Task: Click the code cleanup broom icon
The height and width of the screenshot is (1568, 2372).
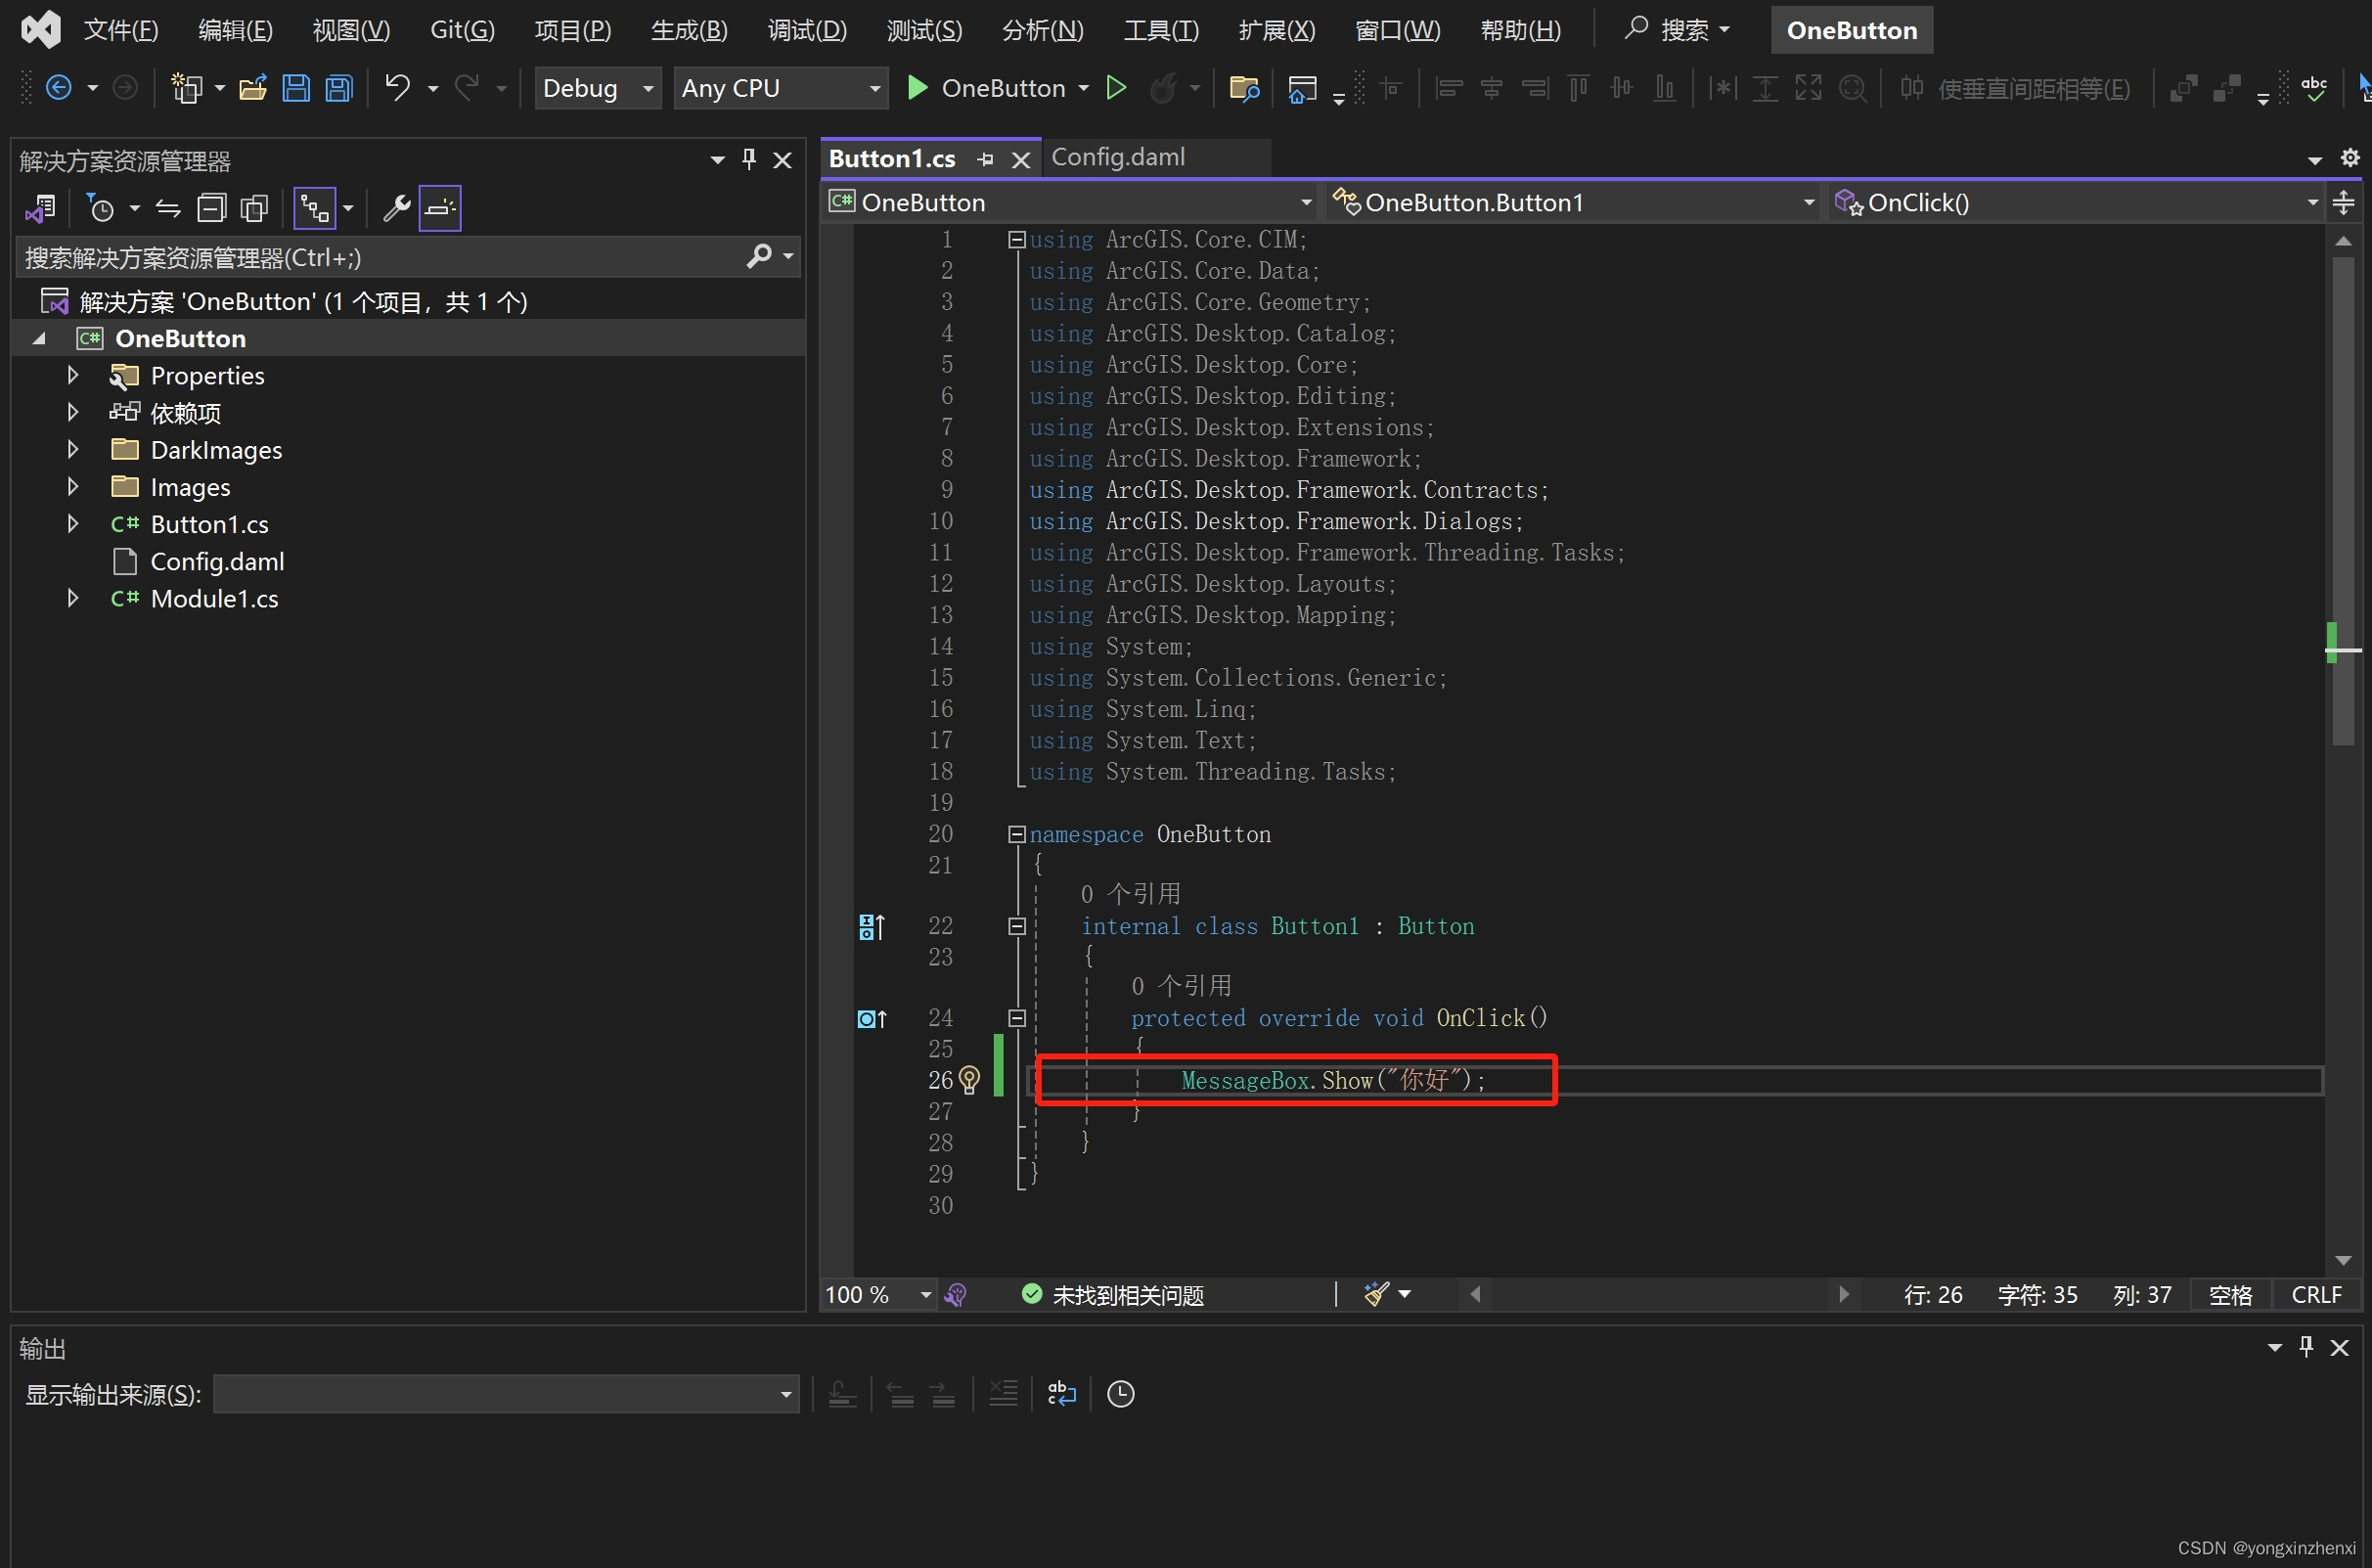Action: pyautogui.click(x=1376, y=1294)
